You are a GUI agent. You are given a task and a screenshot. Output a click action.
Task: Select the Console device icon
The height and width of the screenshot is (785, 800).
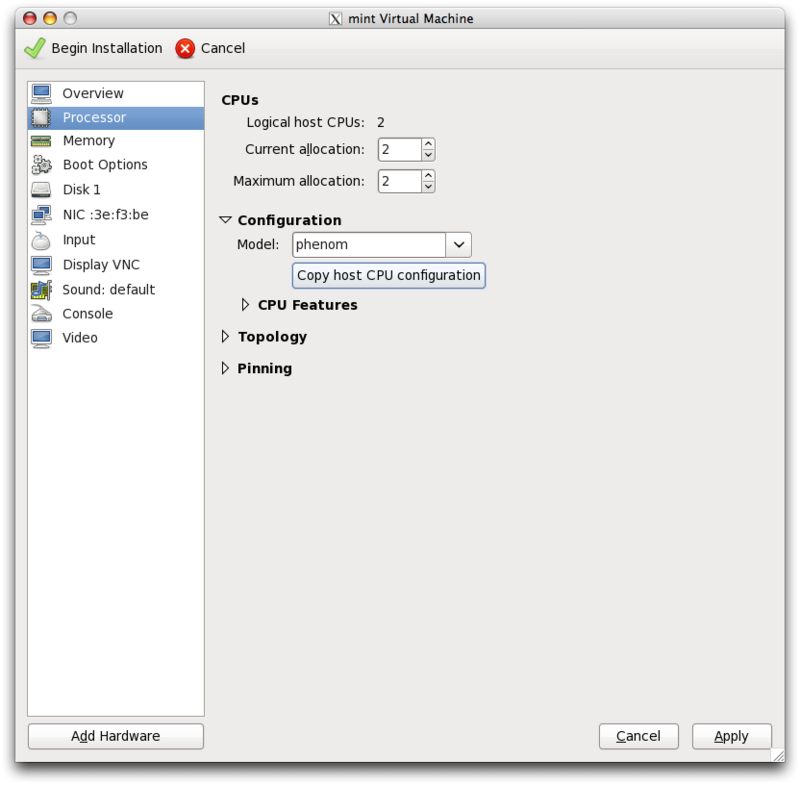coord(41,314)
